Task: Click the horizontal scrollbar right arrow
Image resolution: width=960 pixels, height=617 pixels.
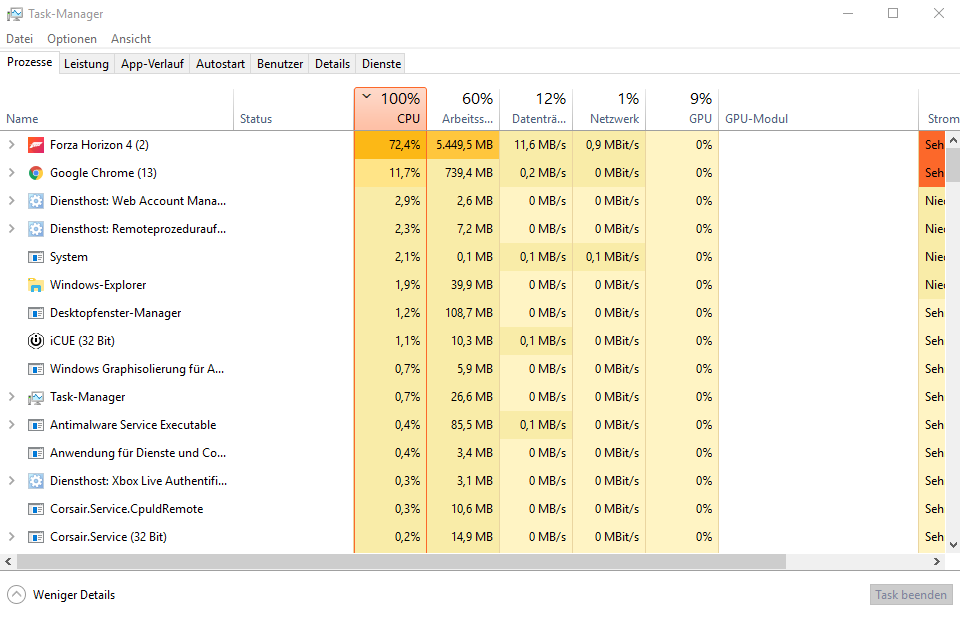Action: [937, 561]
